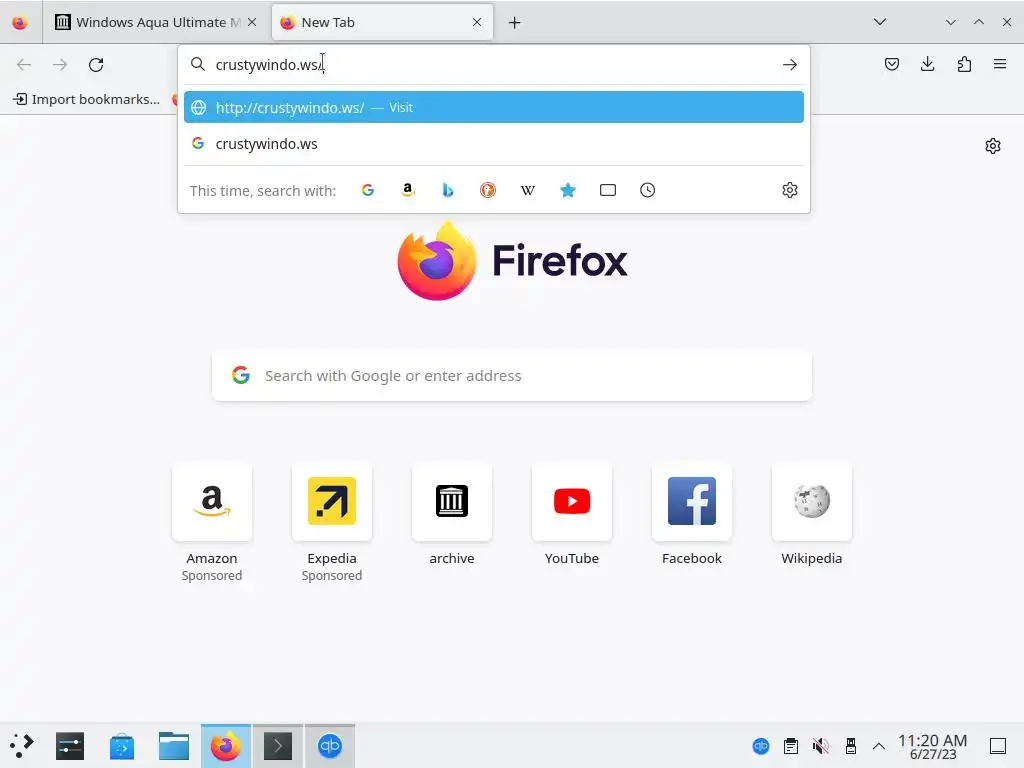Search this time with Google icon

coord(368,190)
